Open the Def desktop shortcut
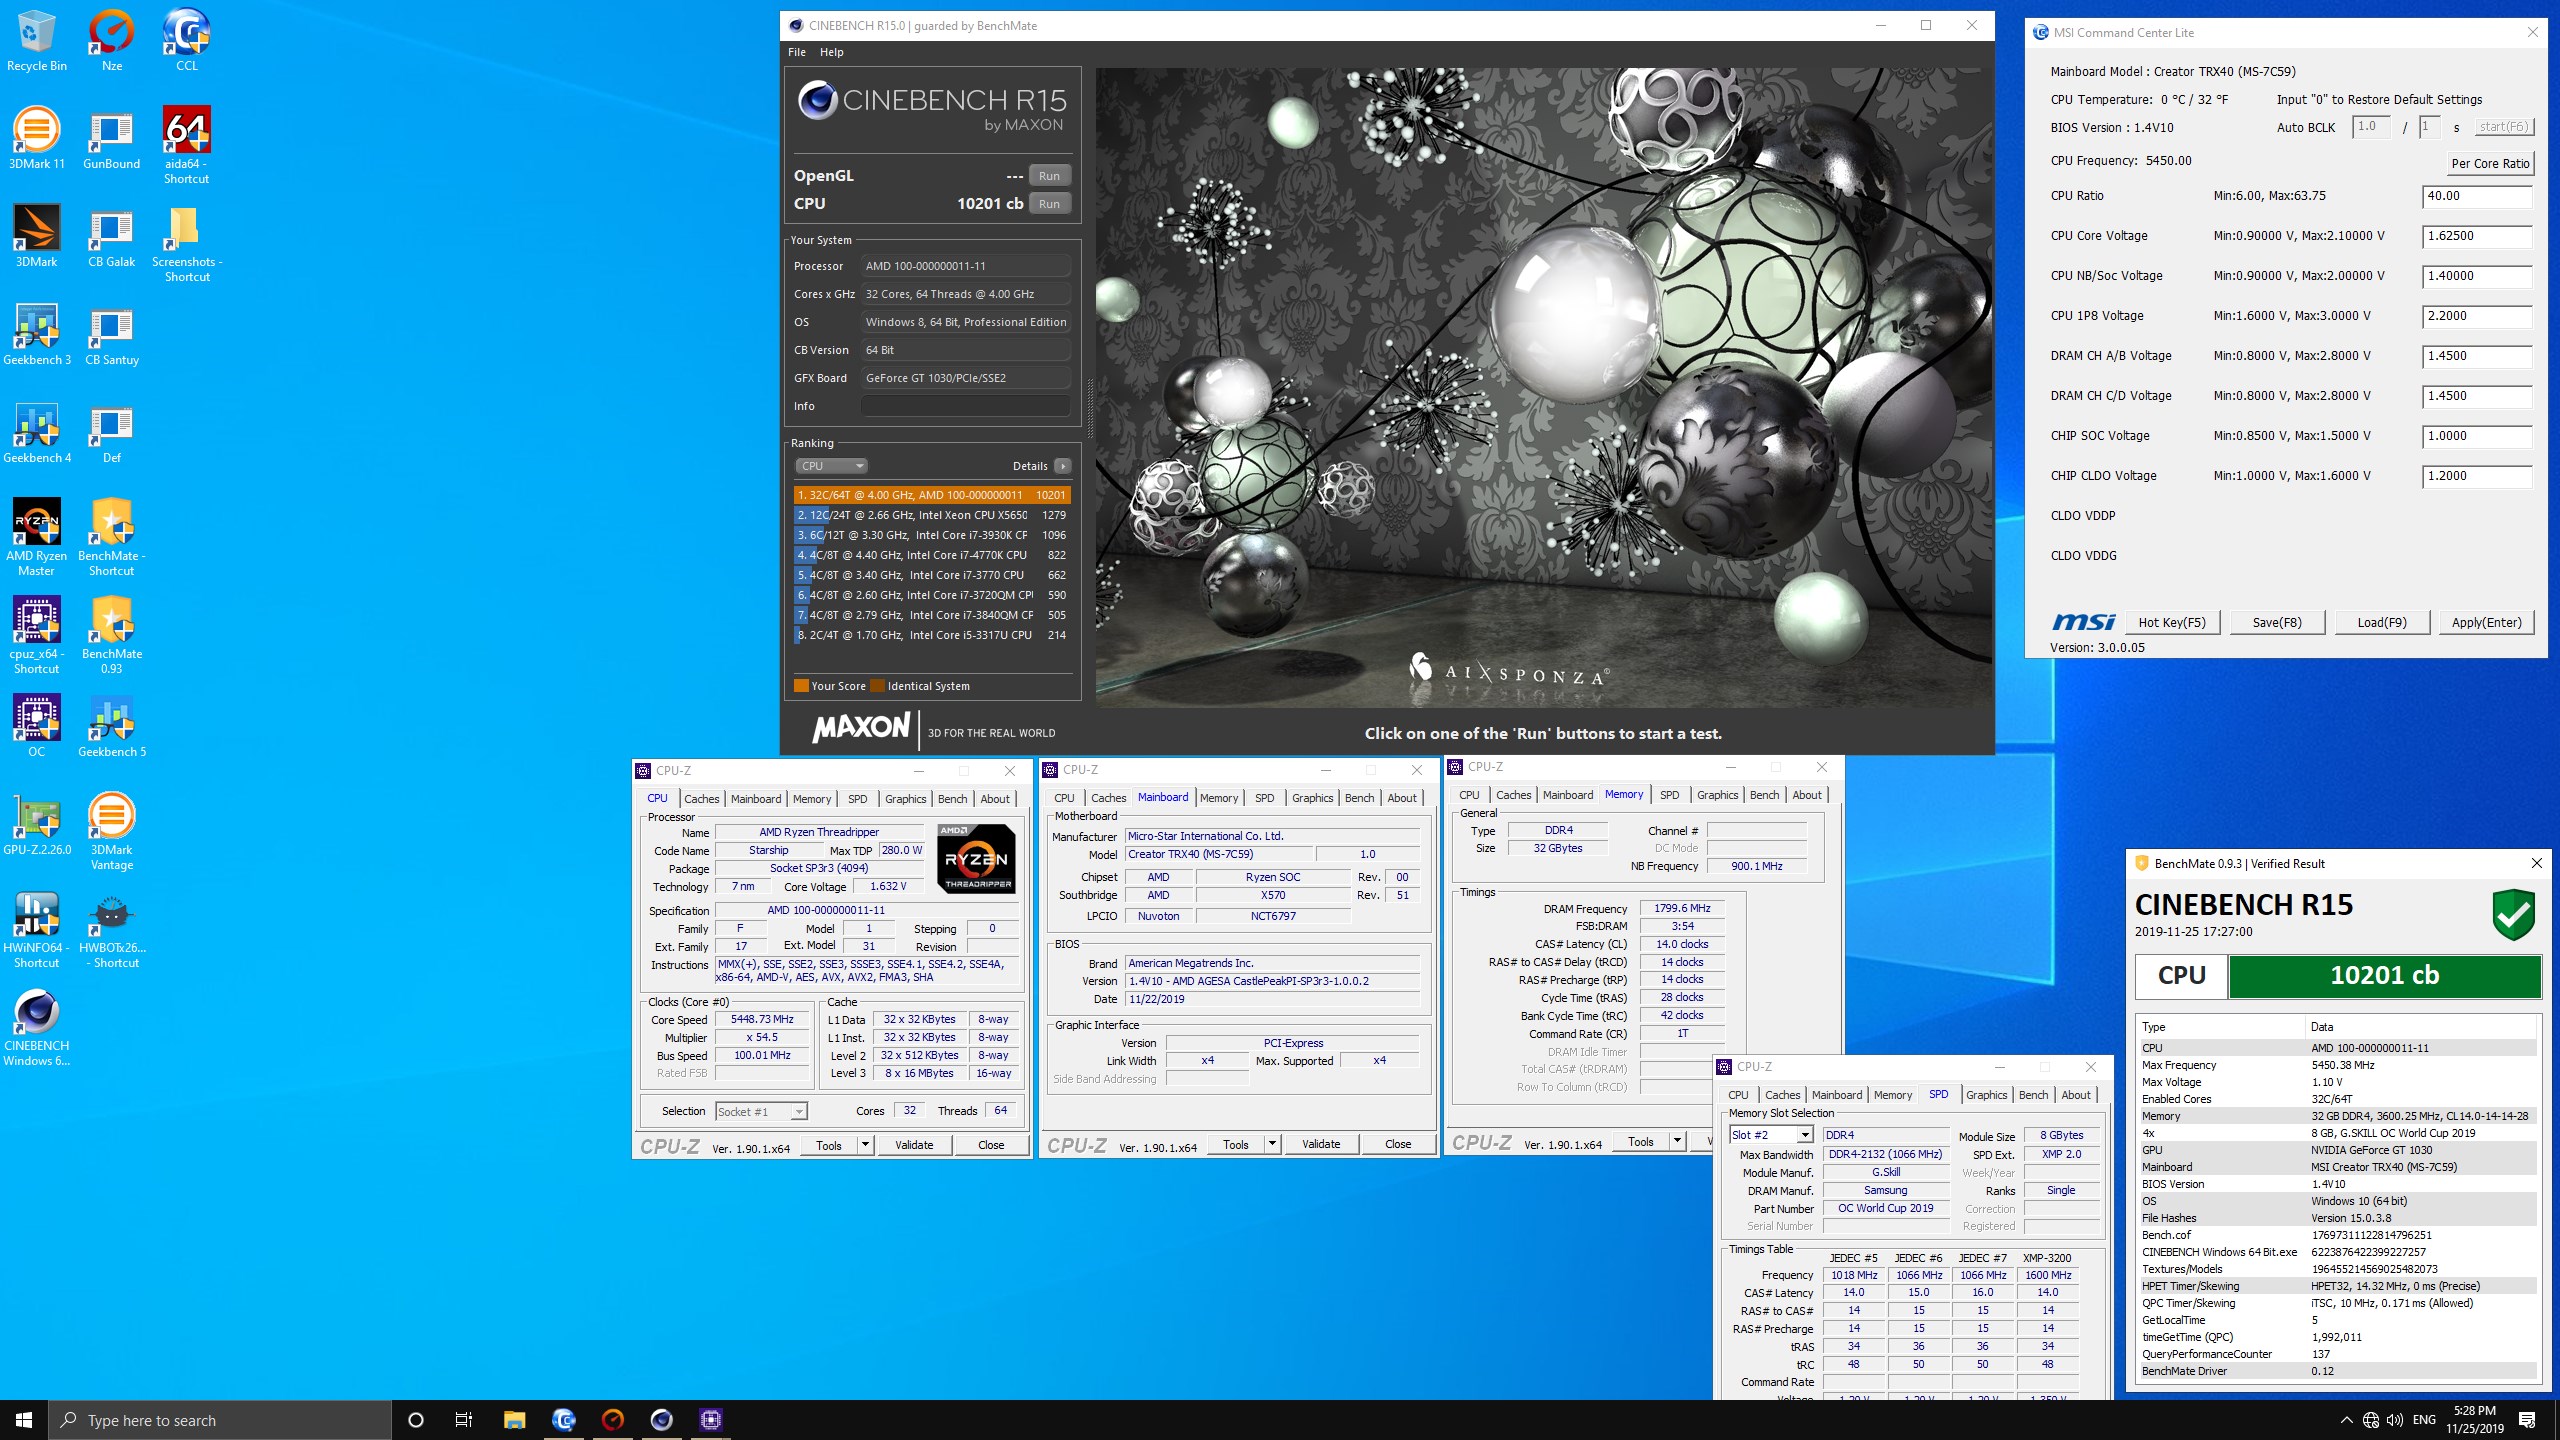The height and width of the screenshot is (1440, 2560). [112, 432]
